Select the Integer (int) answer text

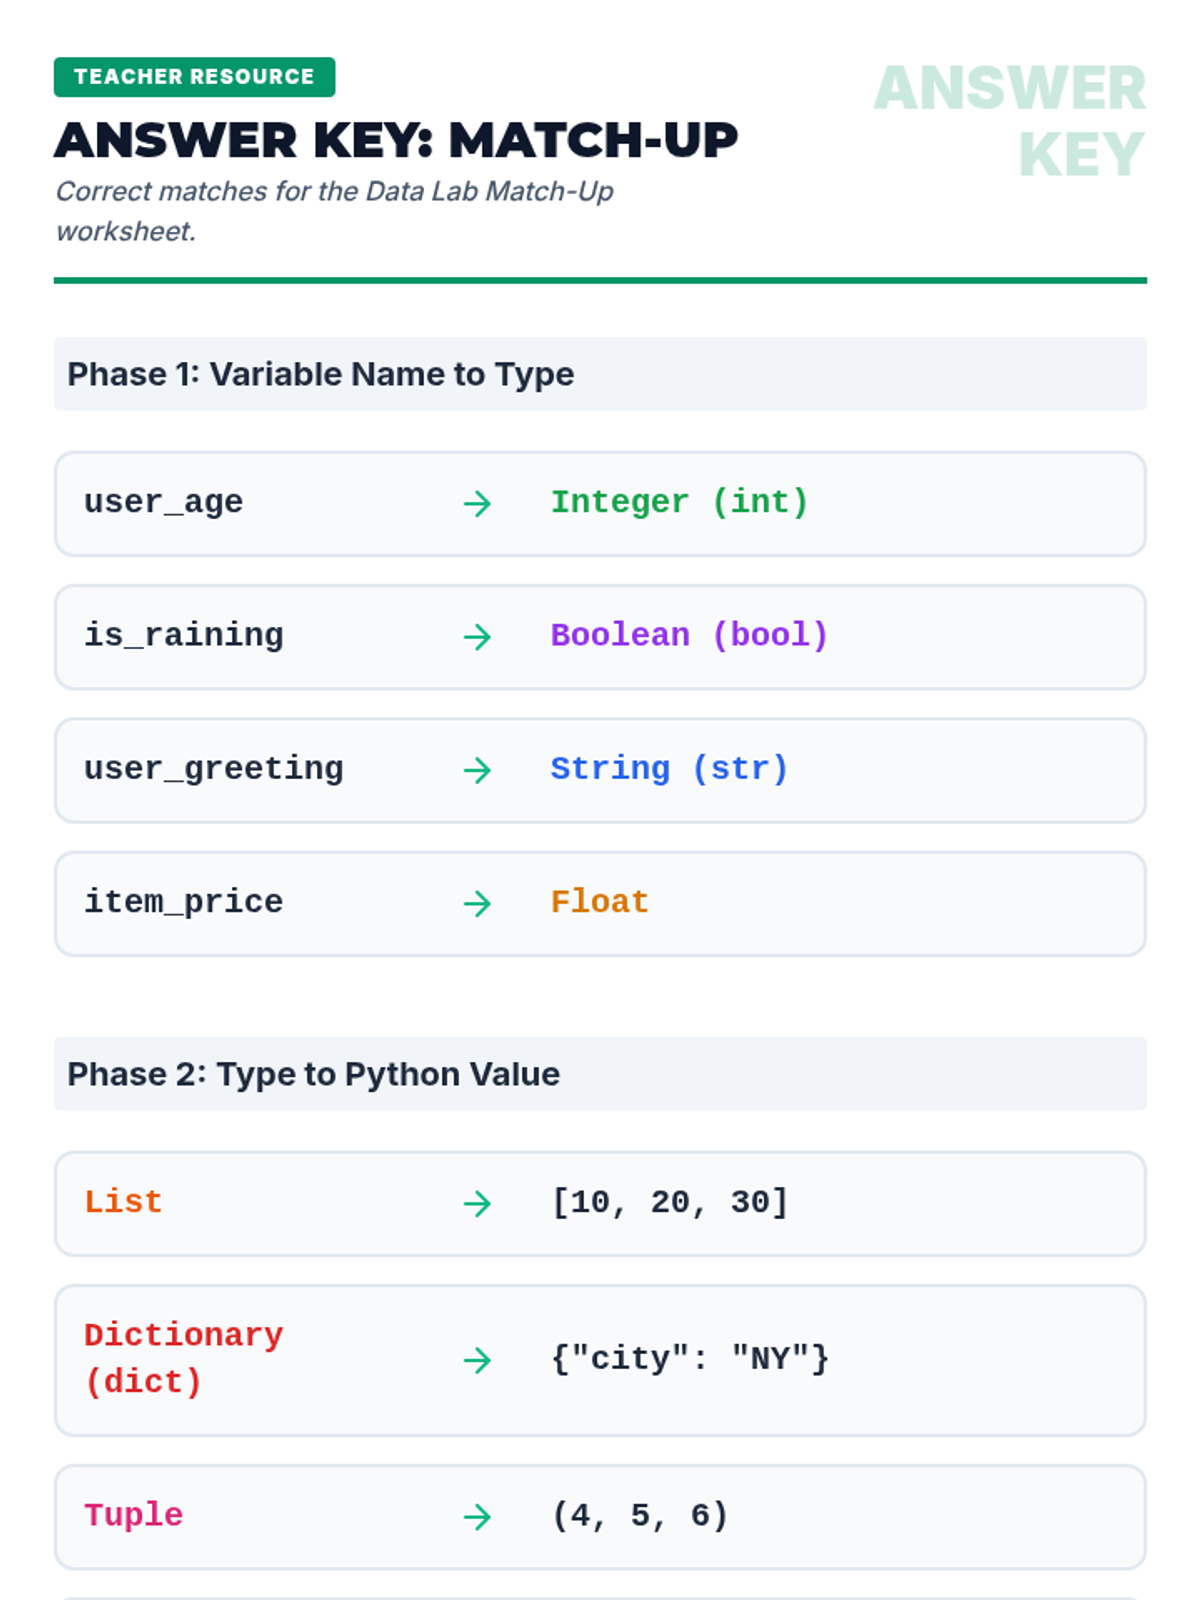pyautogui.click(x=679, y=502)
